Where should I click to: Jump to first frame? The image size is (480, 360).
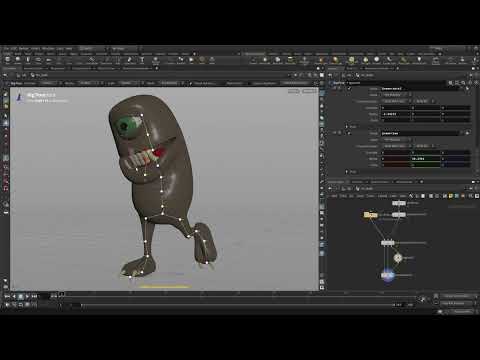pyautogui.click(x=7, y=296)
